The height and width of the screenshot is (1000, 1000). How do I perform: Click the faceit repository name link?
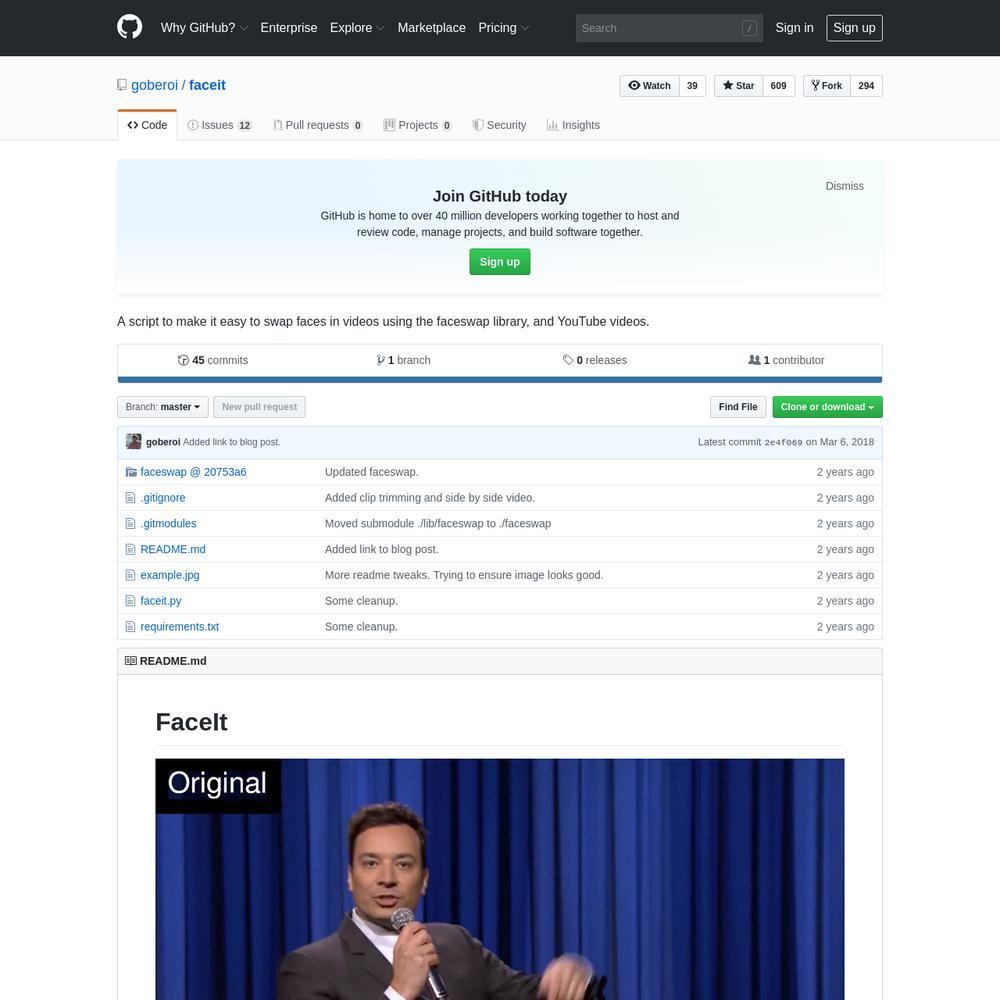[x=207, y=85]
